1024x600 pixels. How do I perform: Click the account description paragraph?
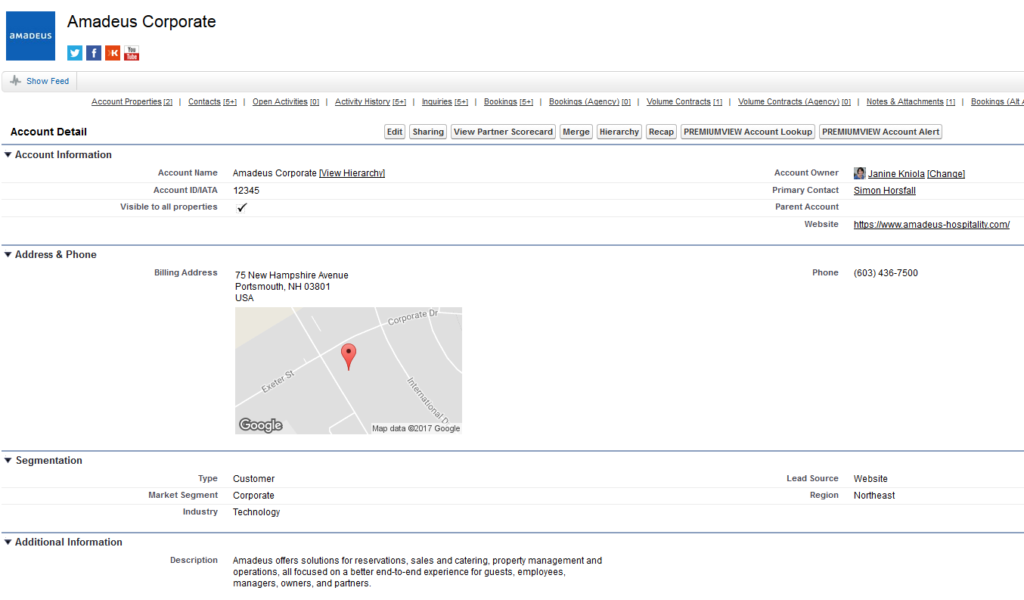(x=417, y=572)
